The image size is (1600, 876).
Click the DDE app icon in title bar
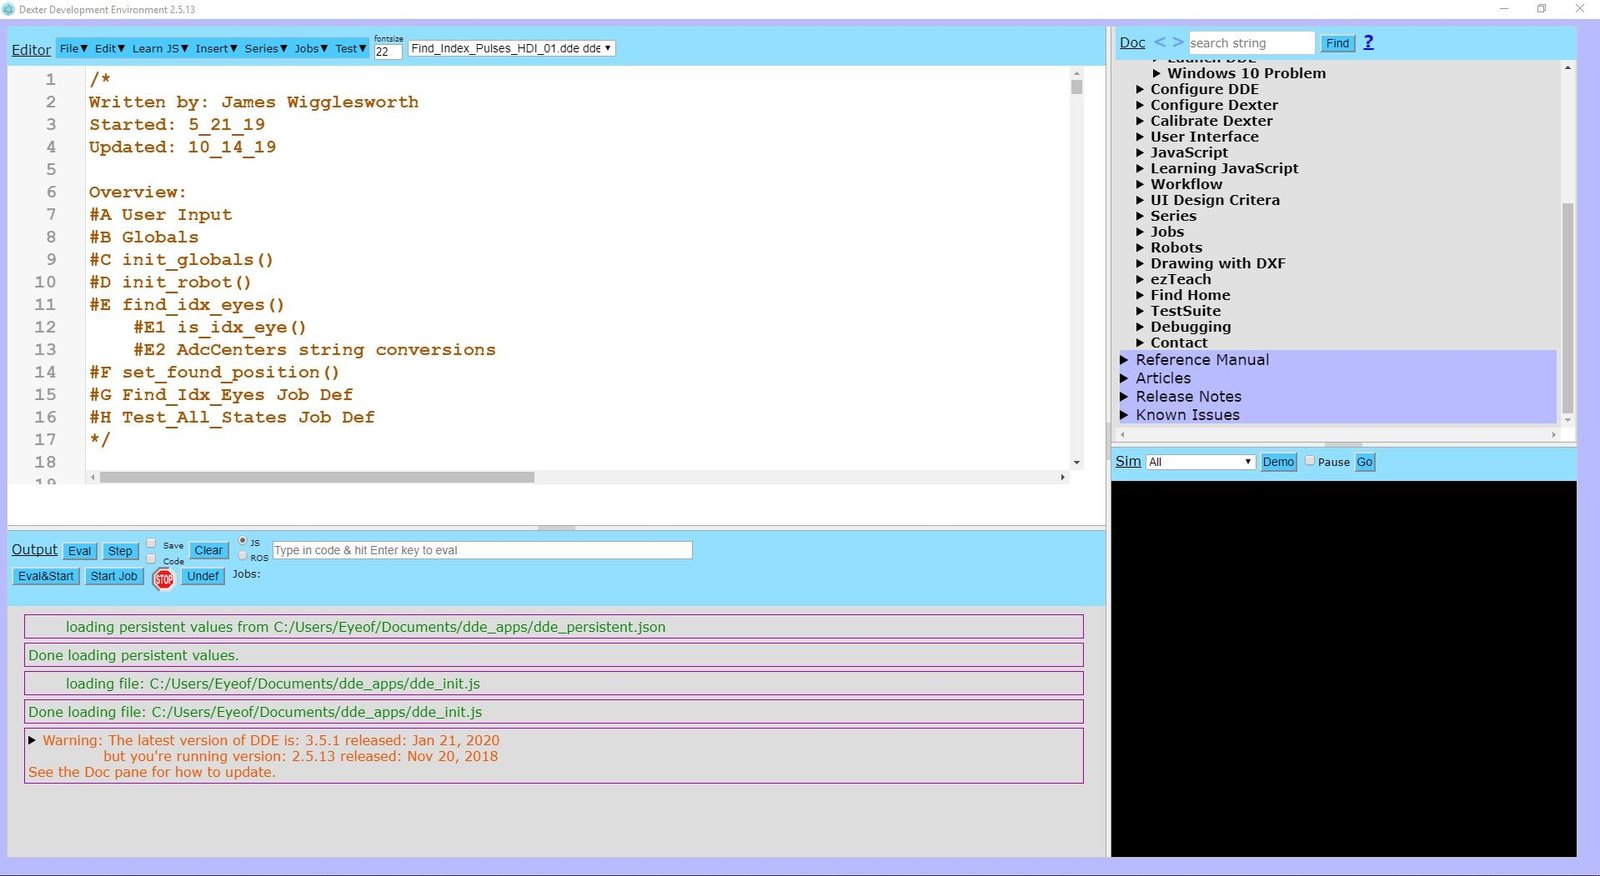[x=9, y=9]
